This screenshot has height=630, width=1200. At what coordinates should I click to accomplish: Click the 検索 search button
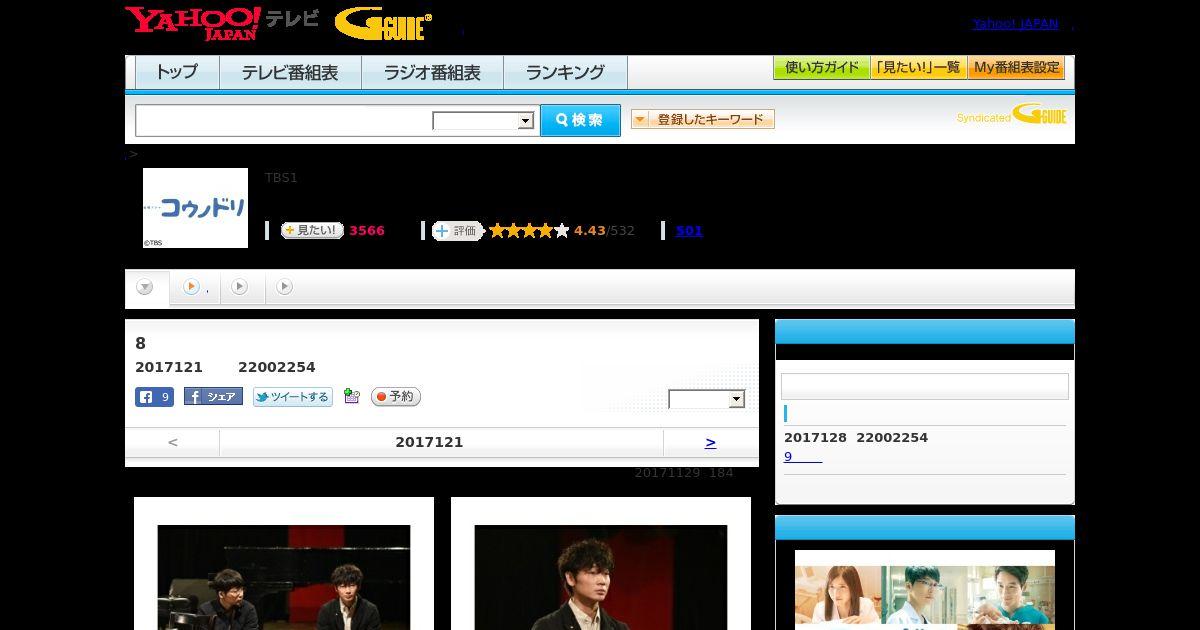[x=580, y=120]
